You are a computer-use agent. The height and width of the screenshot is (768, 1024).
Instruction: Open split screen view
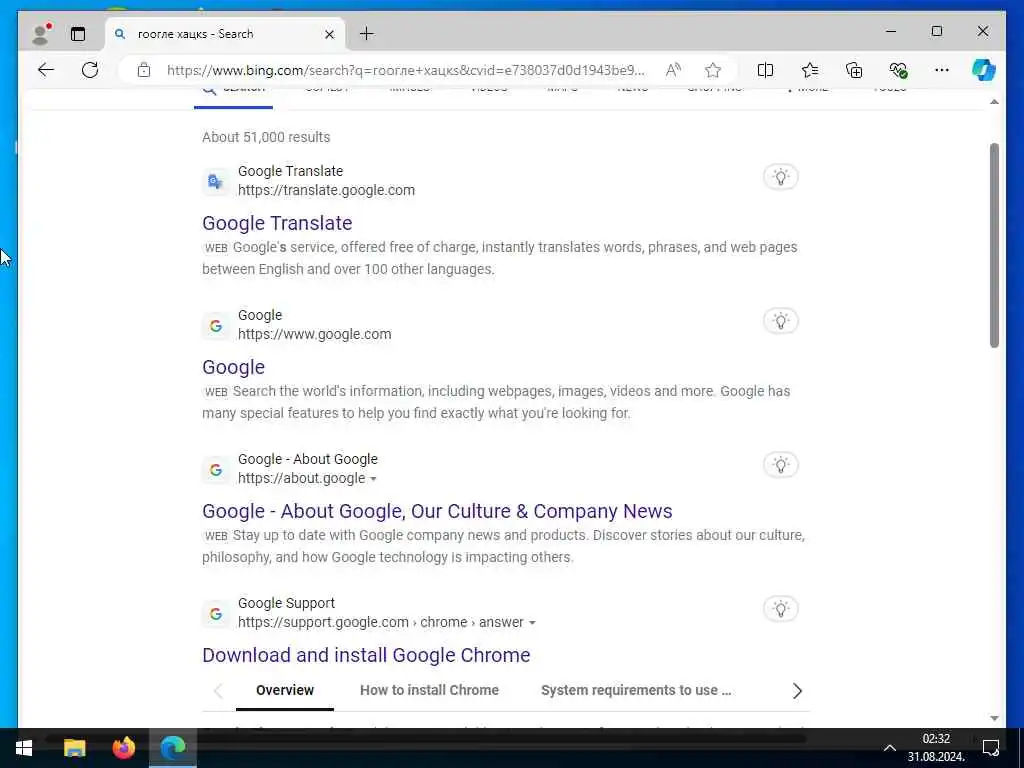click(x=765, y=70)
